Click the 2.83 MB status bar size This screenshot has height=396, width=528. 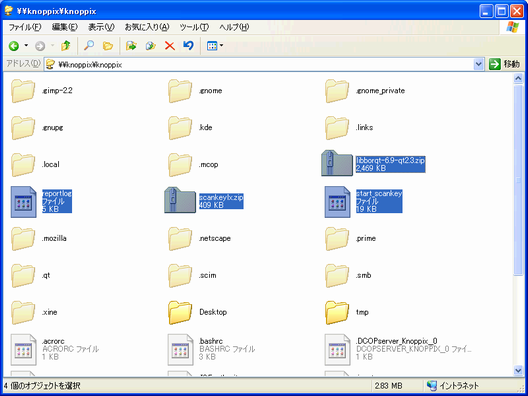388,386
